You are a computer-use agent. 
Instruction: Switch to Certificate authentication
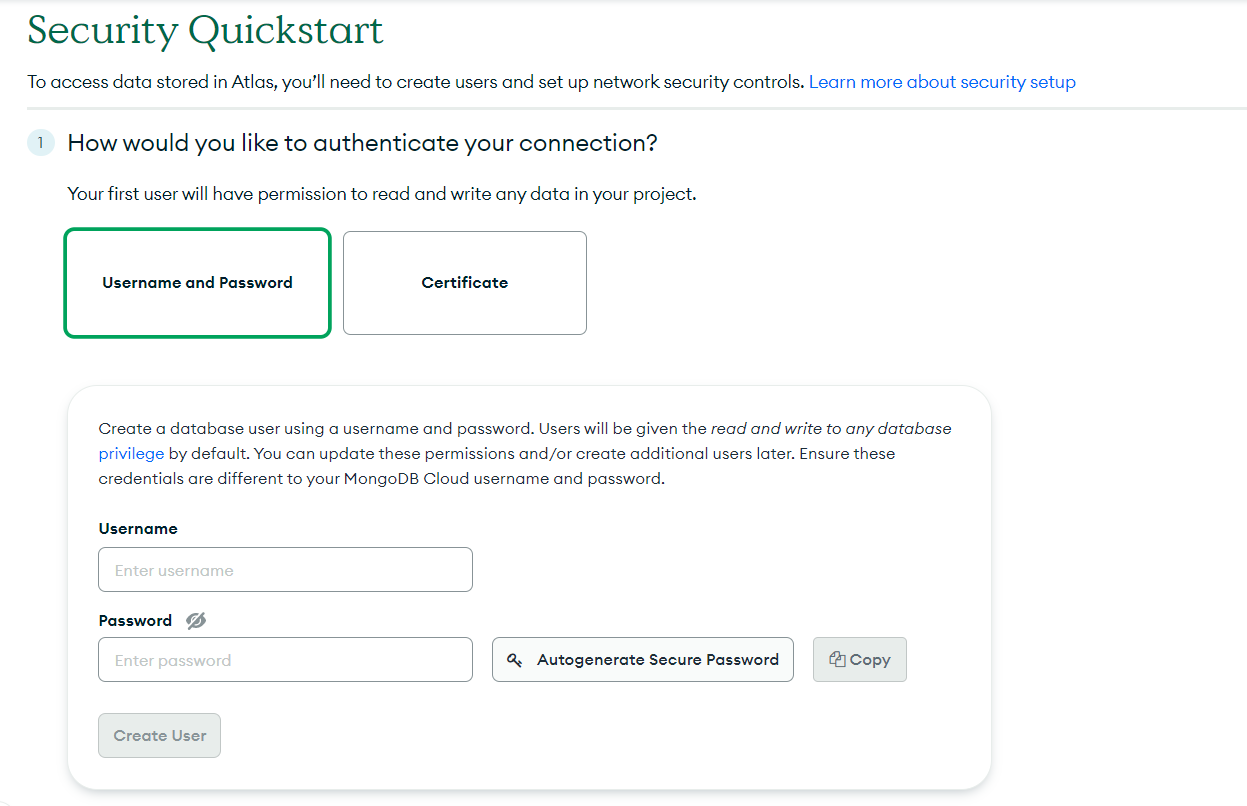click(464, 283)
